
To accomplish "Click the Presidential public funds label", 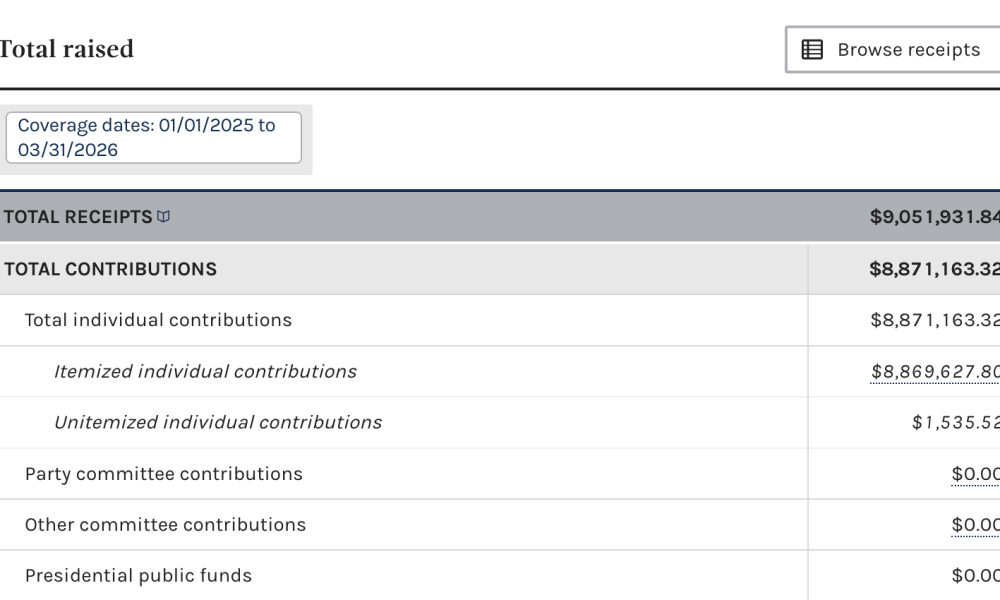I will [138, 576].
